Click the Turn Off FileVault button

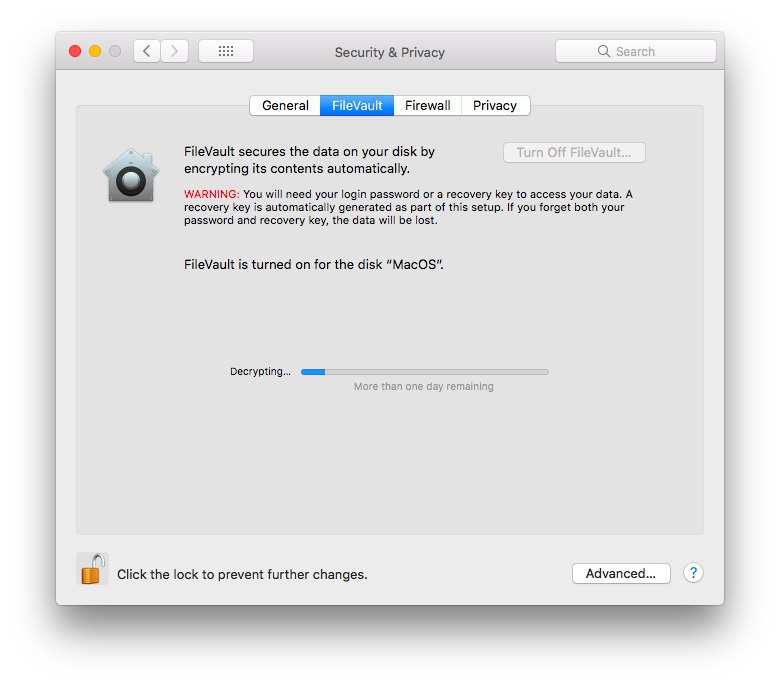(574, 152)
